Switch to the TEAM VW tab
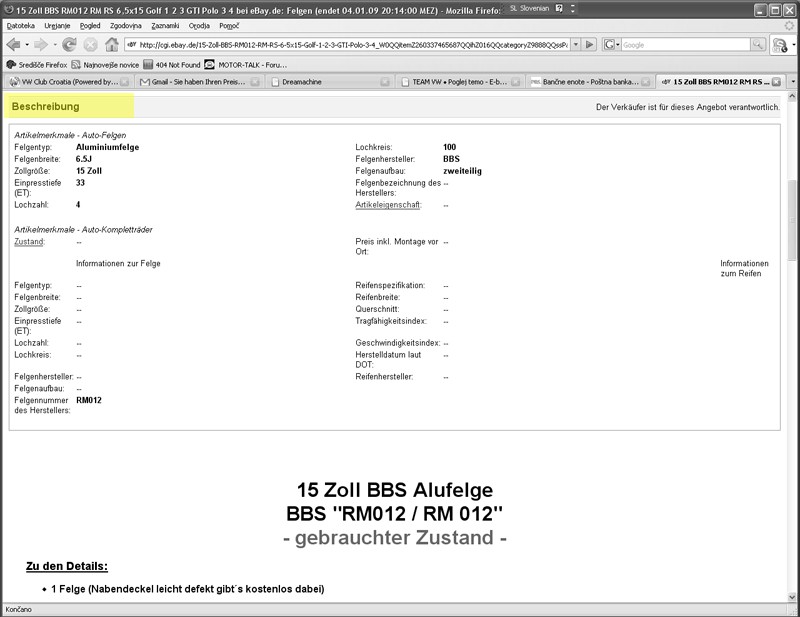Screen dimensions: 800x617 (x=460, y=82)
